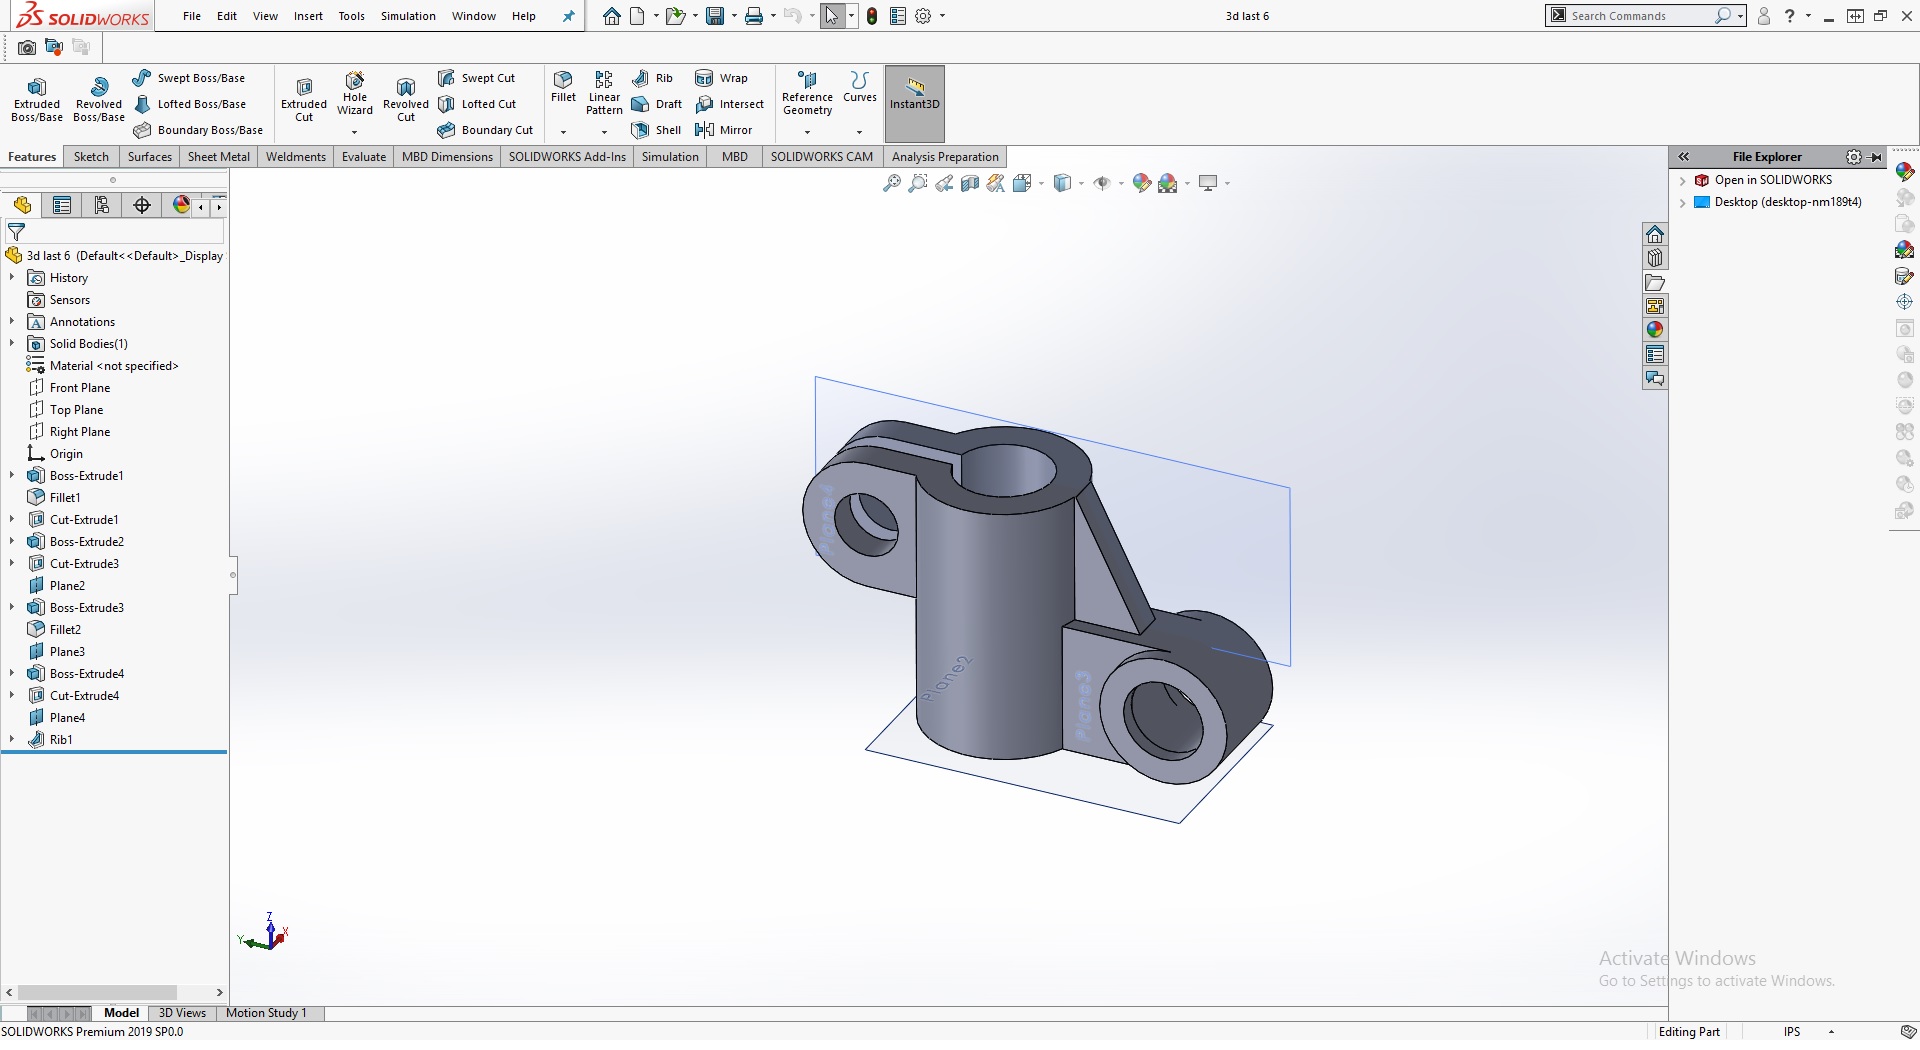The image size is (1920, 1050).
Task: Expand the Boss-Extrude1 feature node
Action: (x=12, y=476)
